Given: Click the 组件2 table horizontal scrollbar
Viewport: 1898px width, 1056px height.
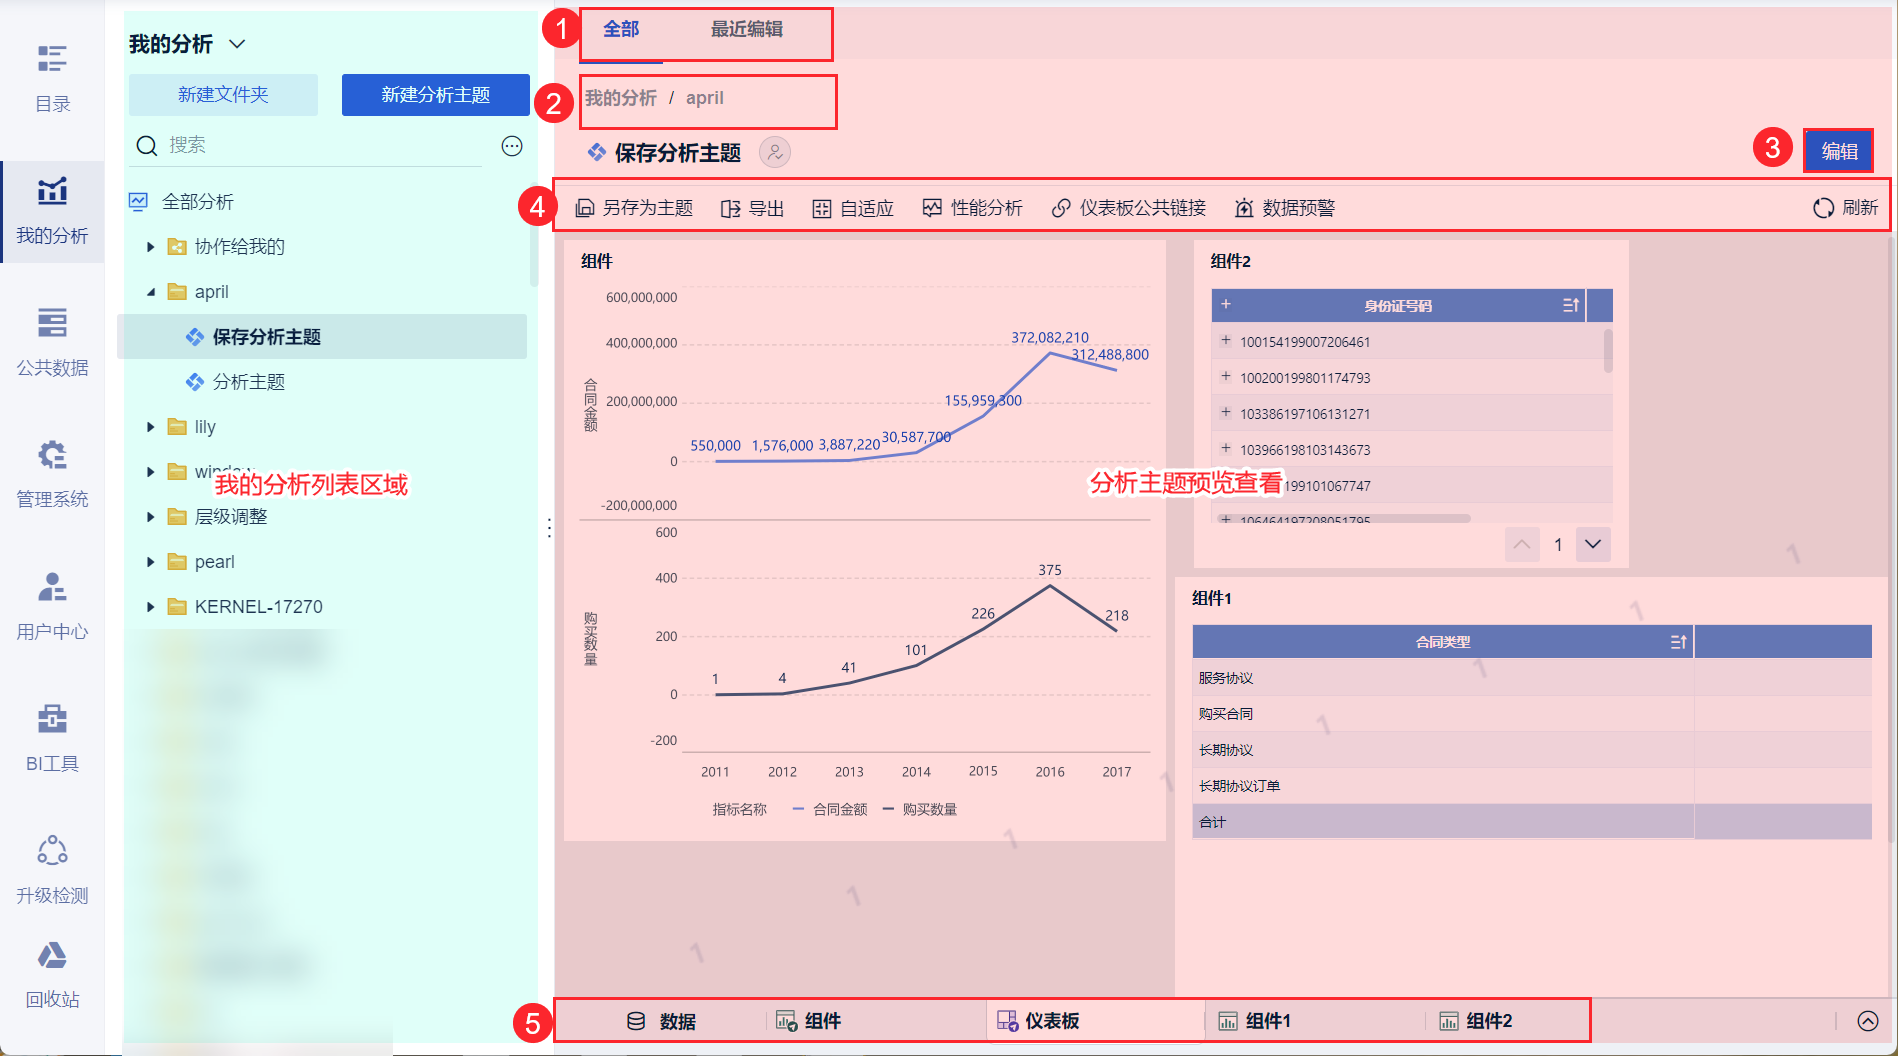Looking at the screenshot, I should coord(1342,518).
